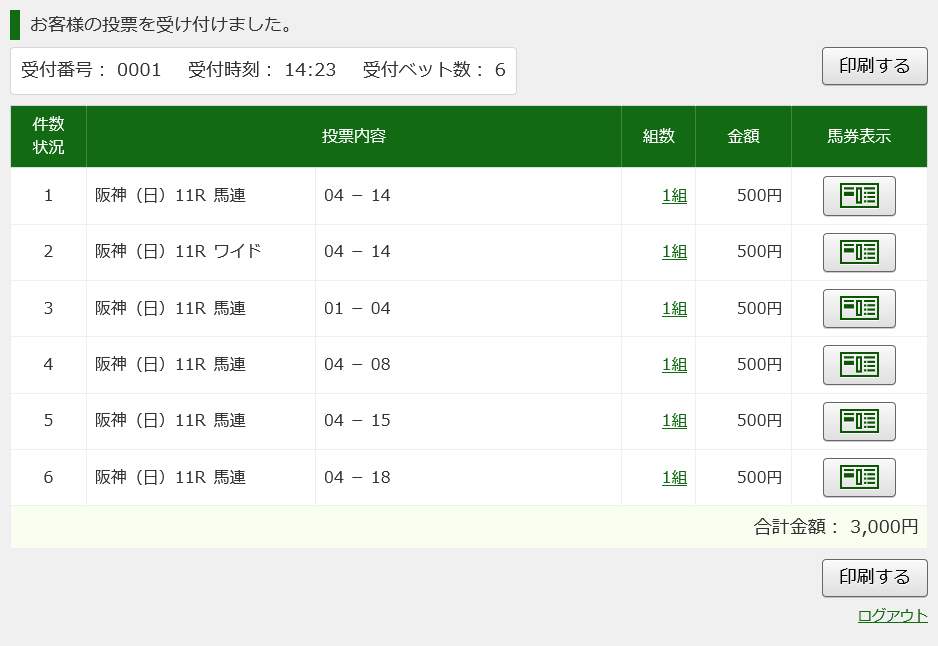Open 1組 link in row 1
This screenshot has height=646, width=938.
[x=674, y=196]
